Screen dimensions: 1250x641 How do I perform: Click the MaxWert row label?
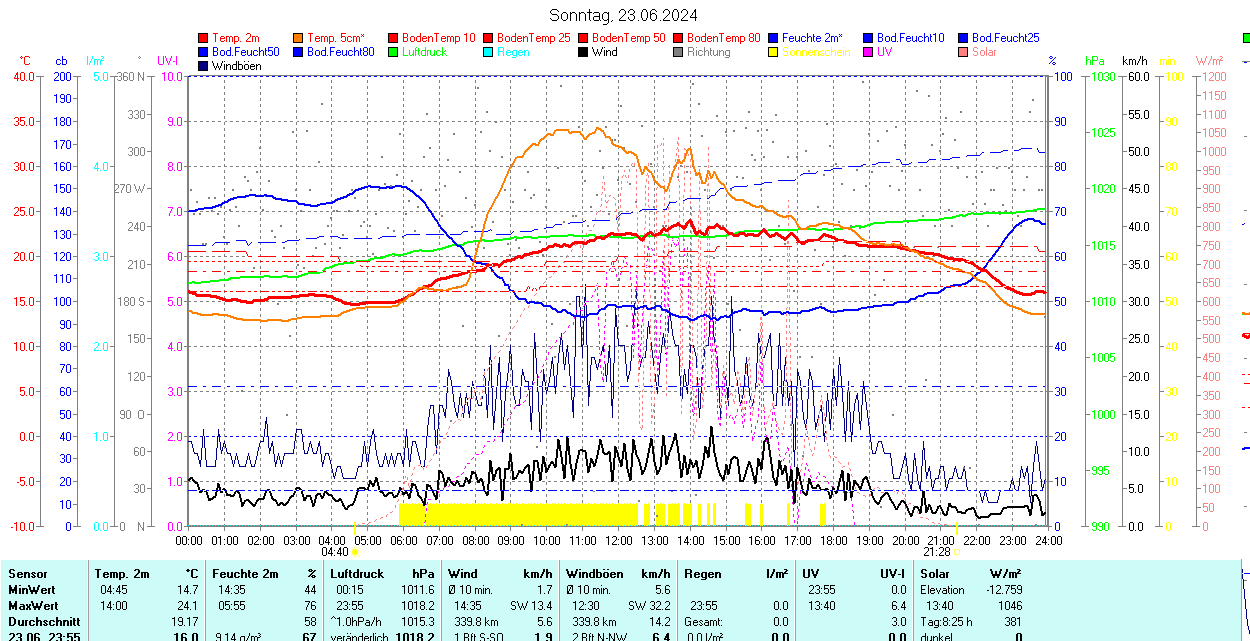click(33, 606)
